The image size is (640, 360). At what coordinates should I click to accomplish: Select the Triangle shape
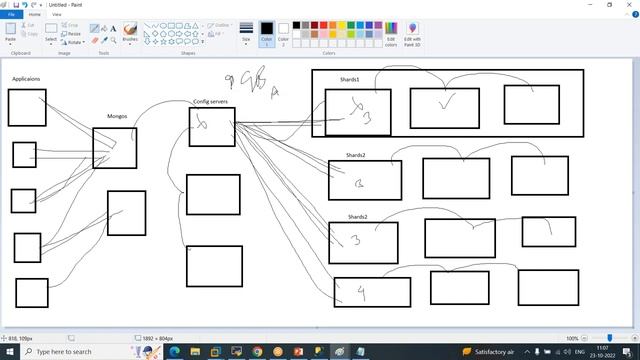click(x=196, y=26)
